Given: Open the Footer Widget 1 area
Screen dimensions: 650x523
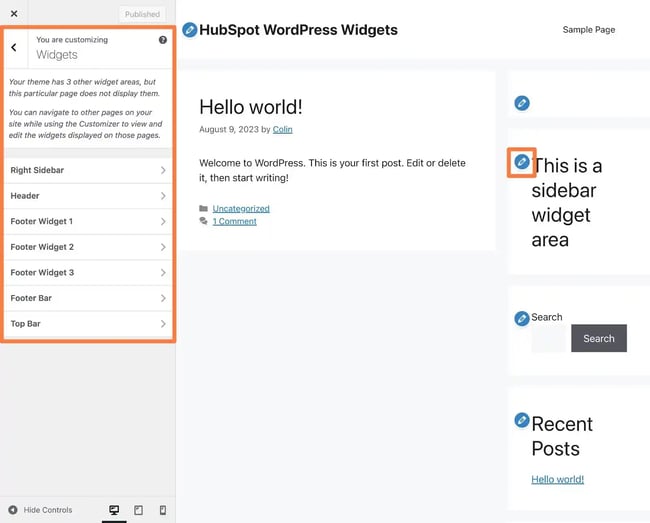Looking at the screenshot, I should [88, 222].
